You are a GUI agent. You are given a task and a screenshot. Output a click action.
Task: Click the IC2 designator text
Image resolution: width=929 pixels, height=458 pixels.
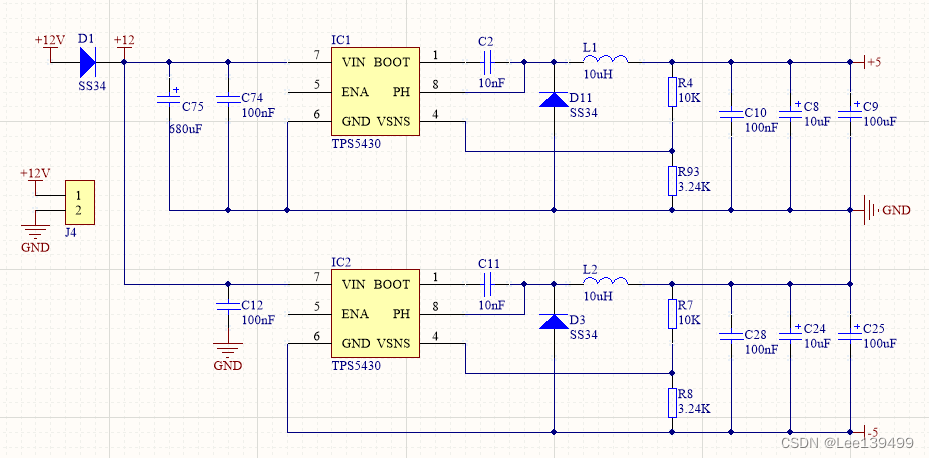pyautogui.click(x=341, y=262)
